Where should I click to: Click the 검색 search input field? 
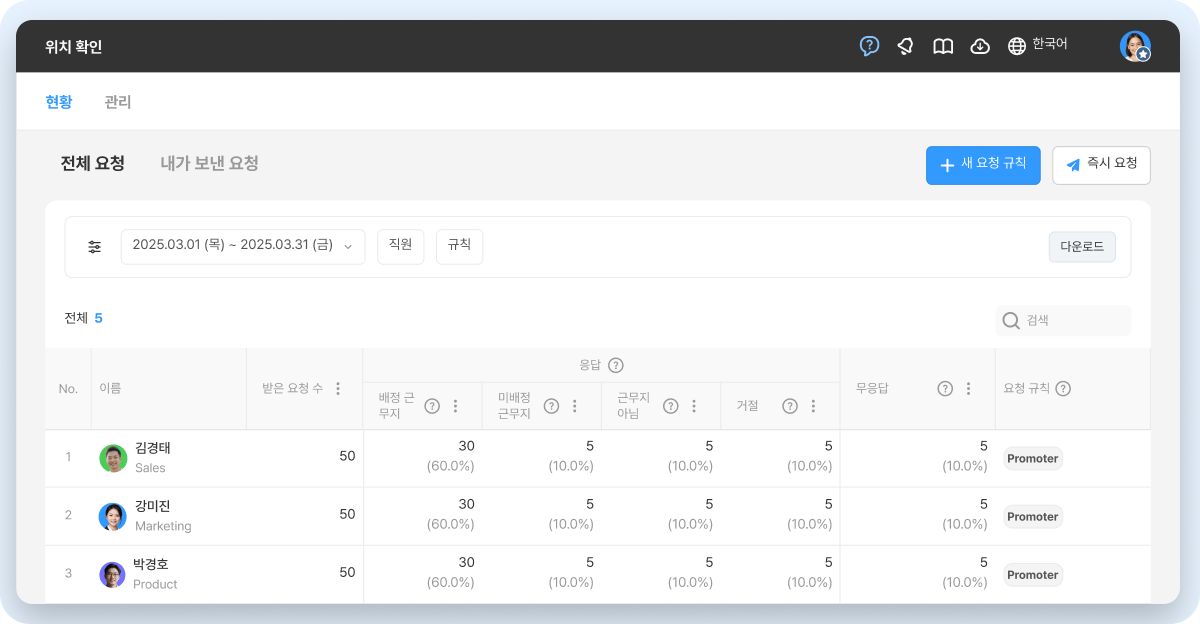tap(1063, 320)
